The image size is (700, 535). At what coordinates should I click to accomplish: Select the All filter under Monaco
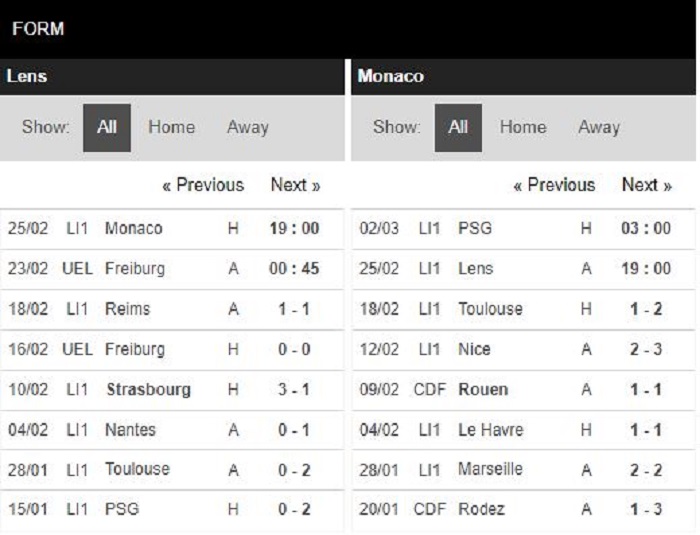point(458,128)
